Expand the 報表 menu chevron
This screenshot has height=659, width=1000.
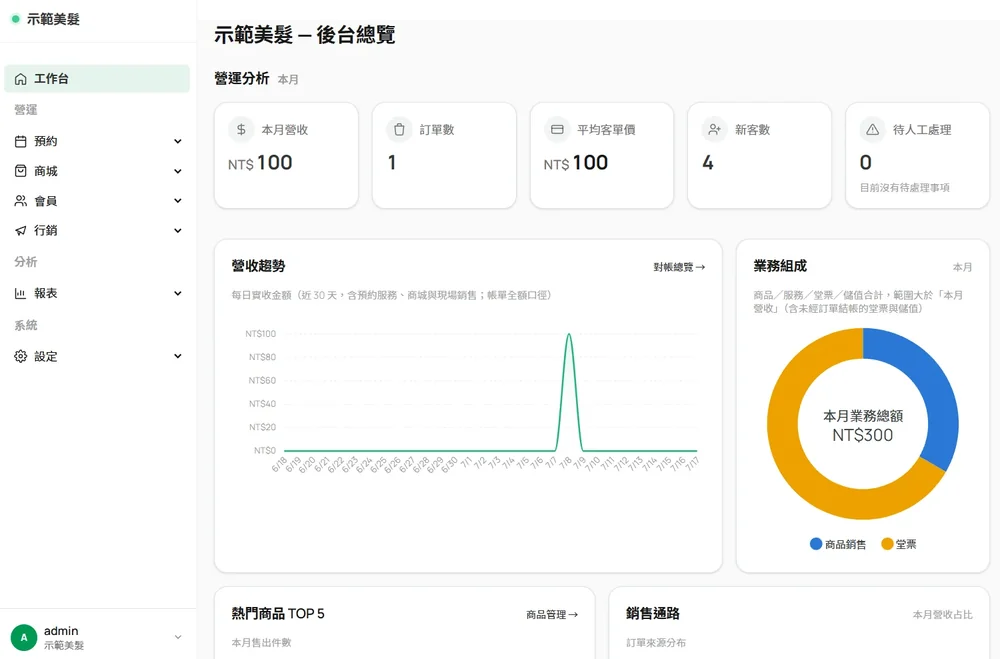point(178,293)
